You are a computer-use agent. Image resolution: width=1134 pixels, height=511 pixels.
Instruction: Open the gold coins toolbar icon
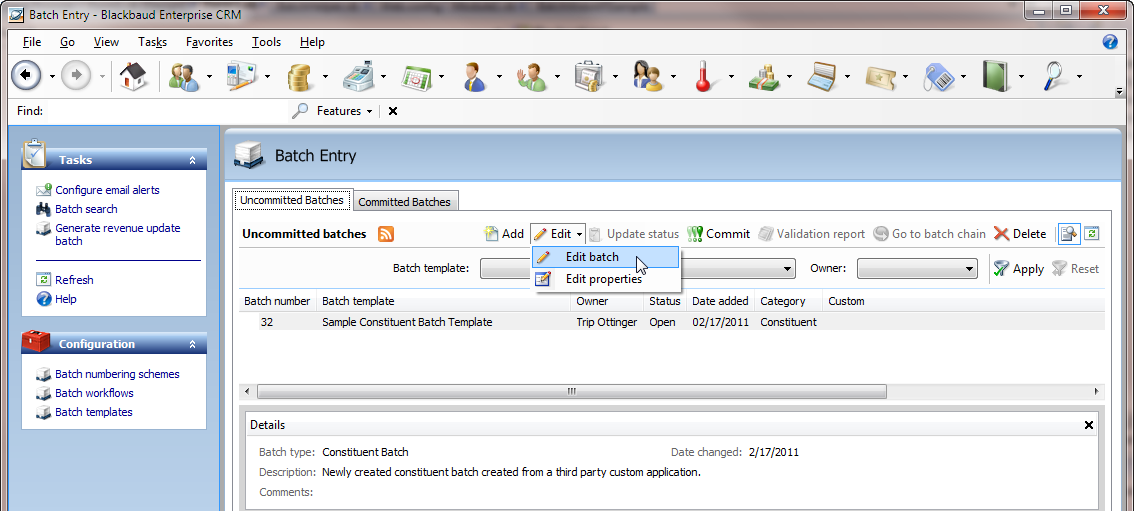[299, 76]
